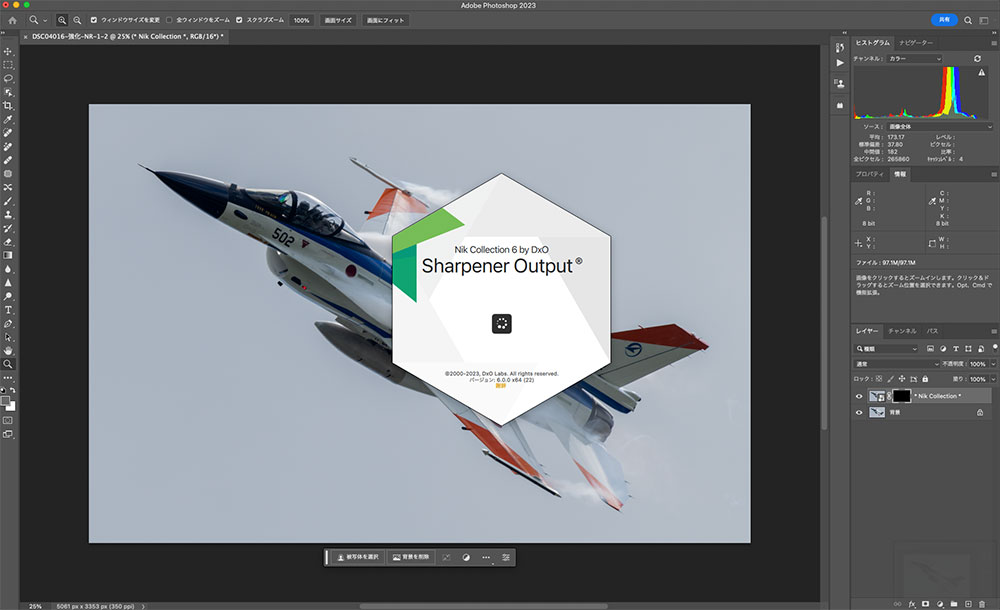Image resolution: width=1000 pixels, height=610 pixels.
Task: Select the black layer mask thumbnail
Action: [901, 396]
